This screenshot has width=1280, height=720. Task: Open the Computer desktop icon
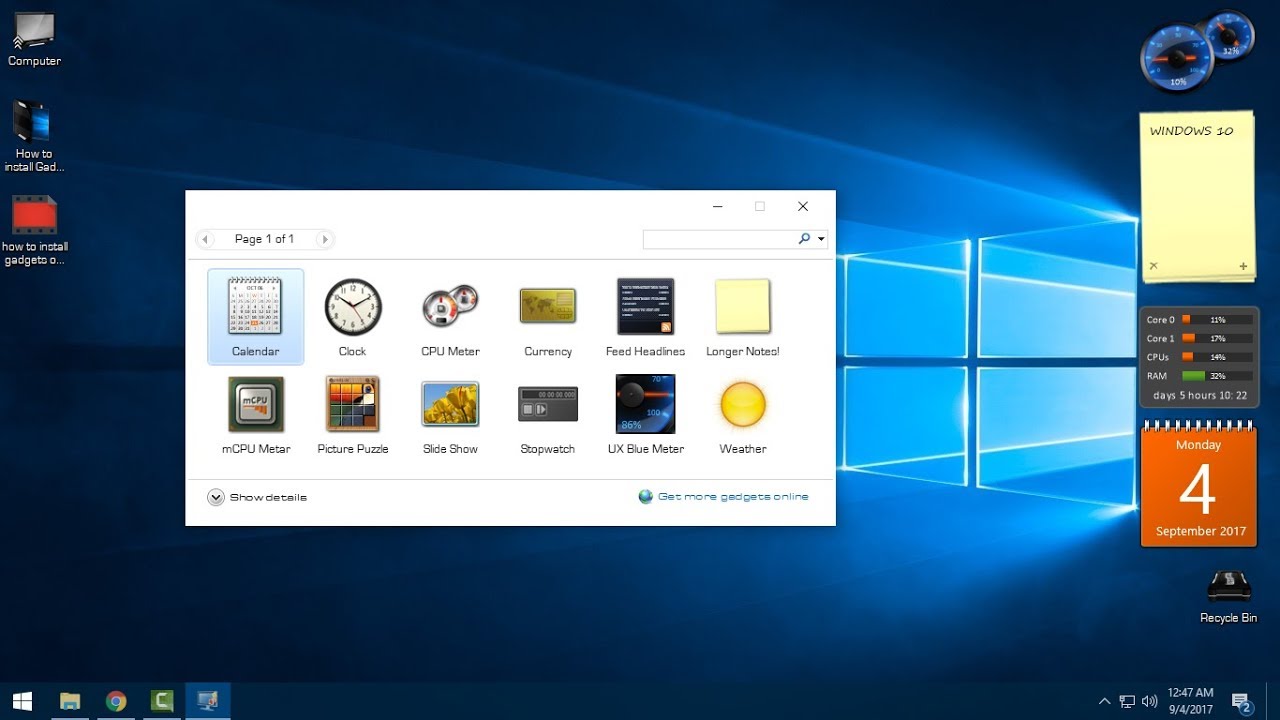tap(34, 40)
